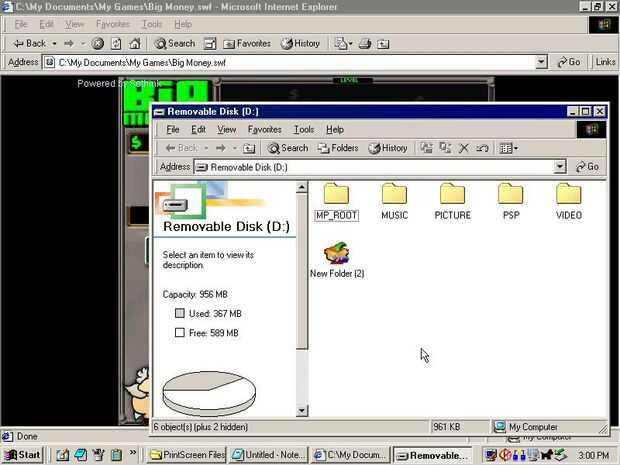Image resolution: width=620 pixels, height=465 pixels.
Task: Click Go button in Removable Disk window
Action: [587, 167]
